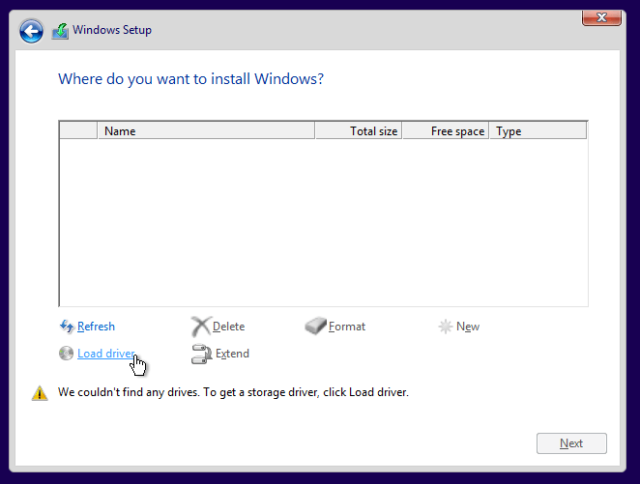This screenshot has height=484, width=640.
Task: Click the "We couldn't find any drives" message
Action: coord(233,392)
